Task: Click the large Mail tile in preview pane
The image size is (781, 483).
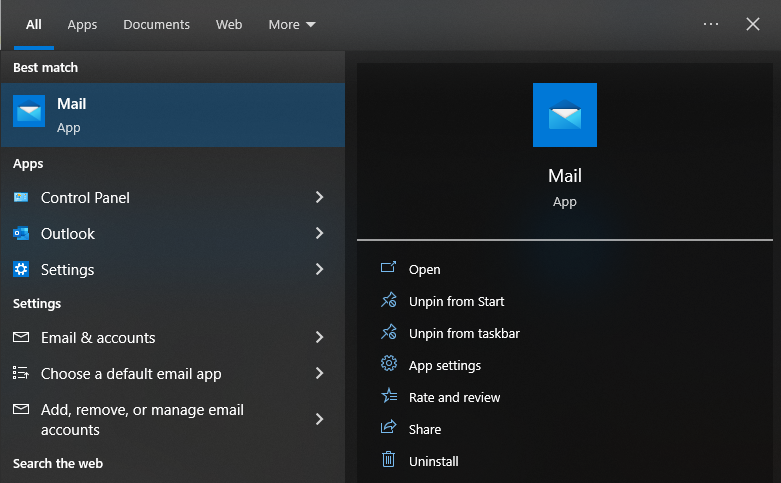Action: [565, 115]
